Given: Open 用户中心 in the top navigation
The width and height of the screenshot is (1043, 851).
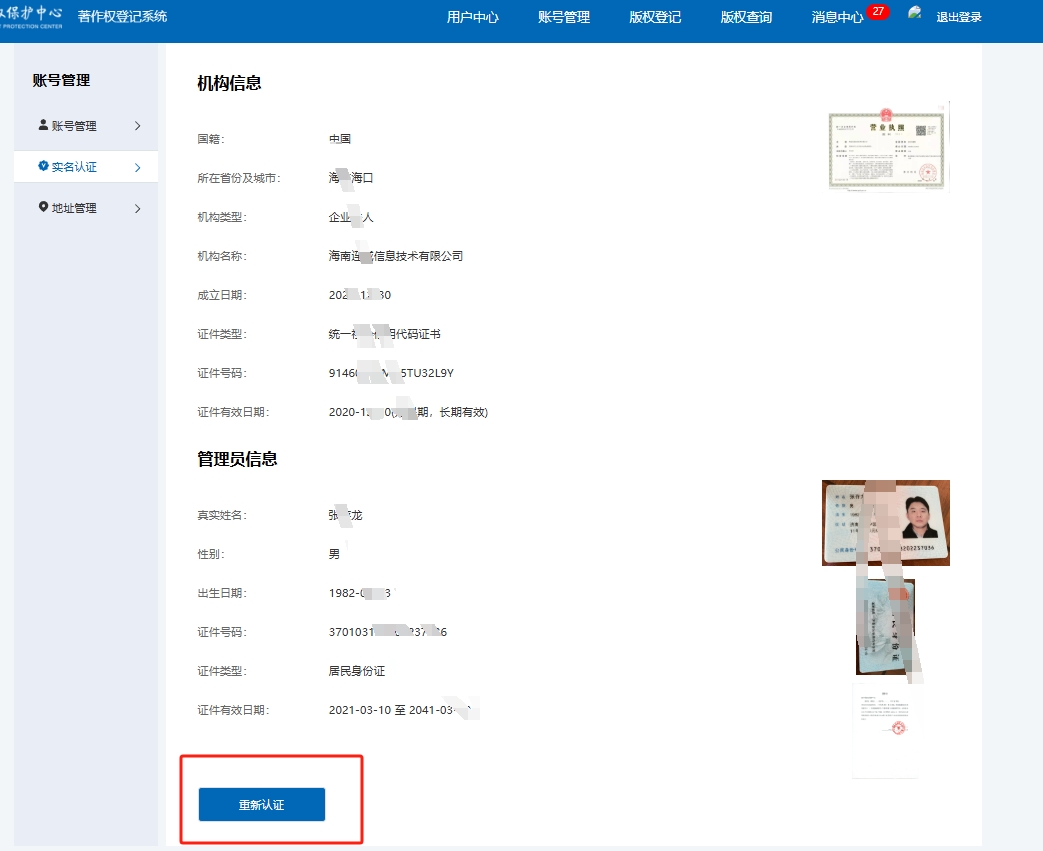Looking at the screenshot, I should (472, 17).
